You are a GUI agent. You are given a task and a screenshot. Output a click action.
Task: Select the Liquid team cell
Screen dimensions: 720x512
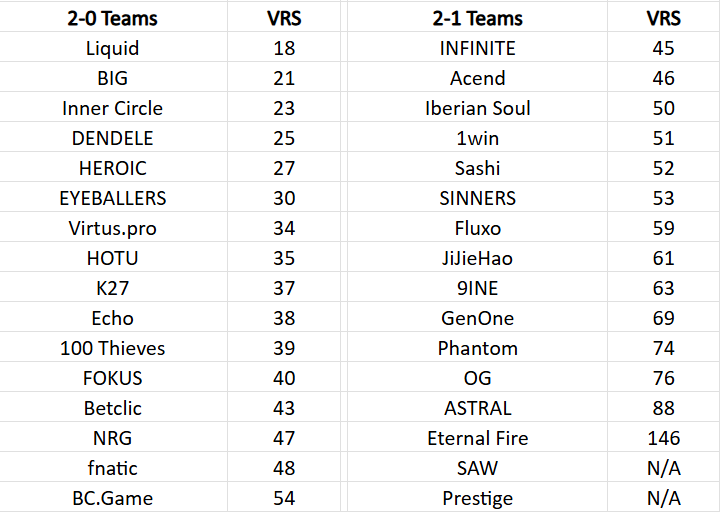(112, 48)
